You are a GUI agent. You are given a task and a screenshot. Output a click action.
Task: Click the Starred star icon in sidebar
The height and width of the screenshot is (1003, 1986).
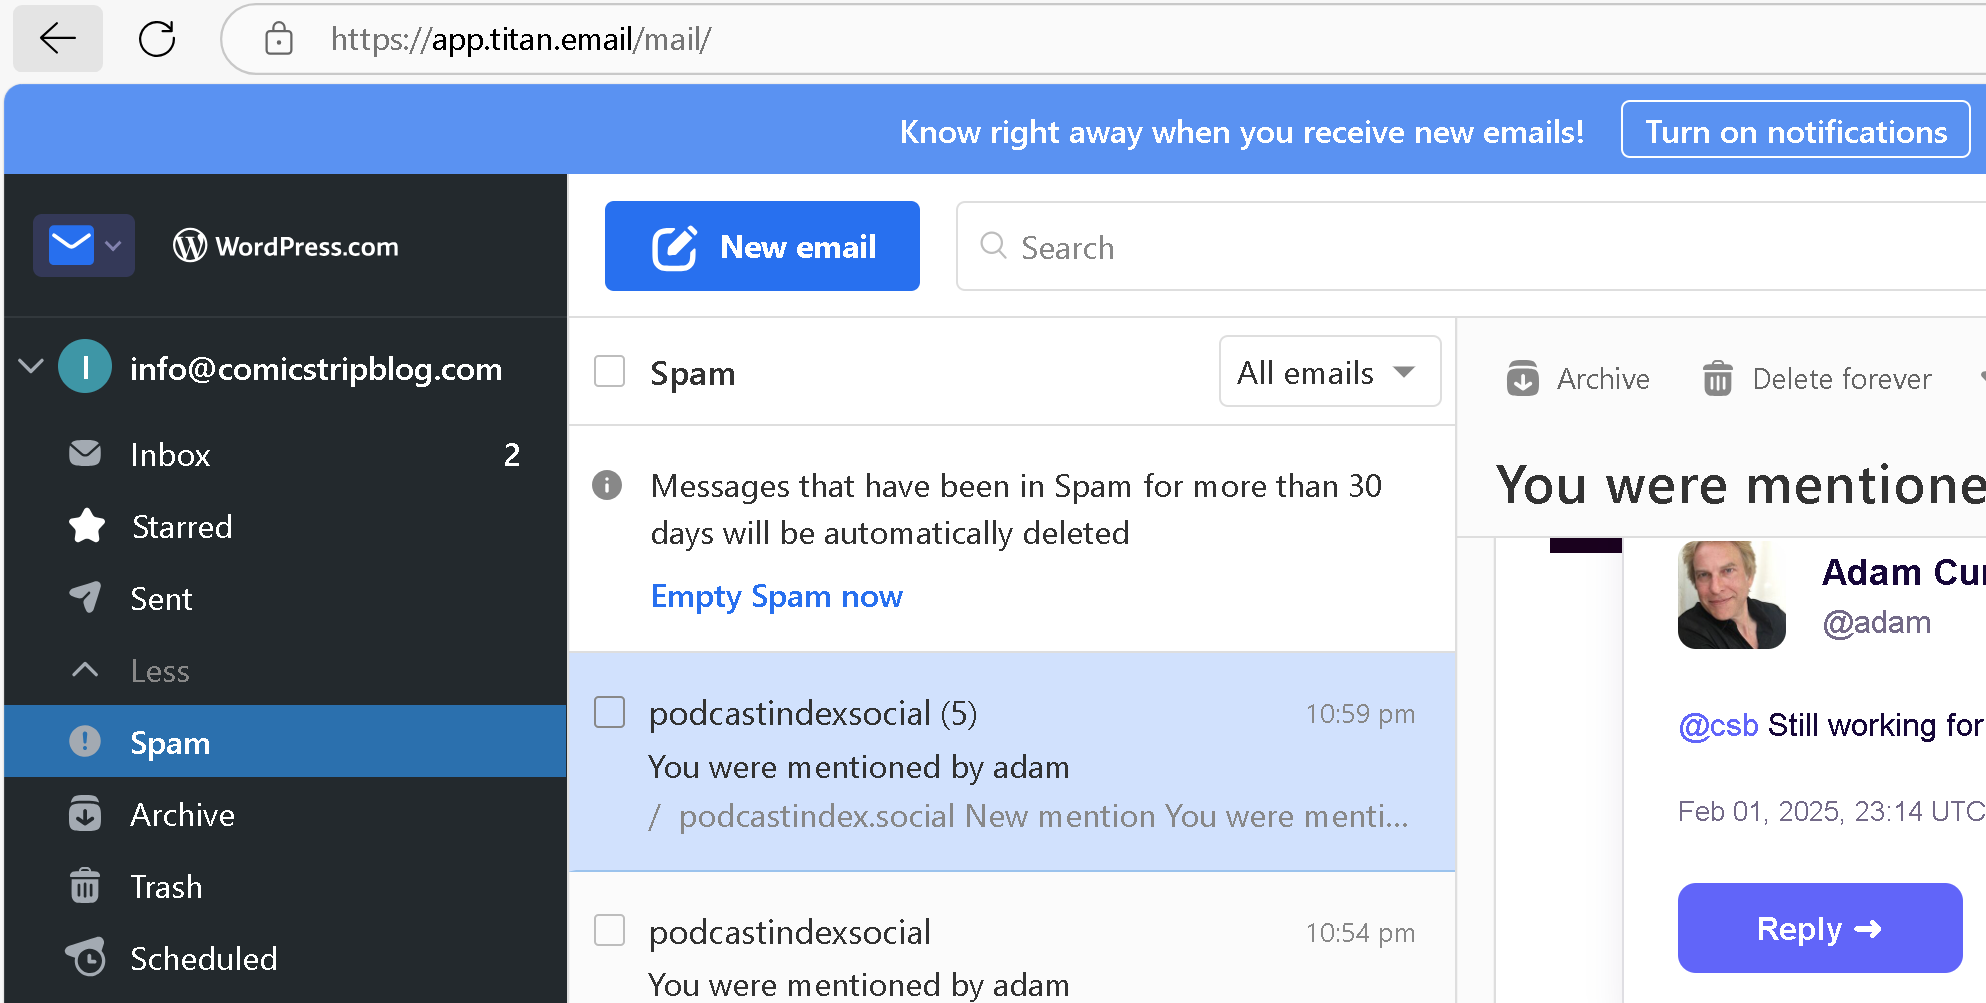(x=87, y=526)
